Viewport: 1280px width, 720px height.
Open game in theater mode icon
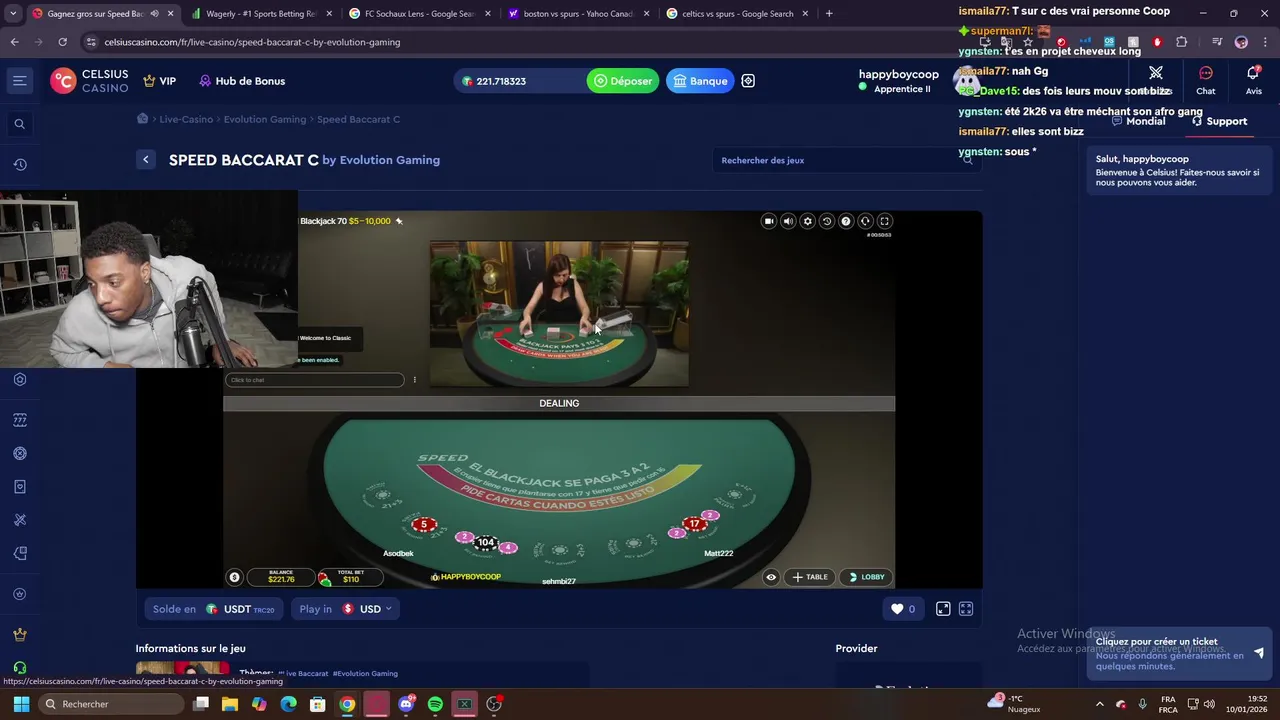(x=943, y=609)
